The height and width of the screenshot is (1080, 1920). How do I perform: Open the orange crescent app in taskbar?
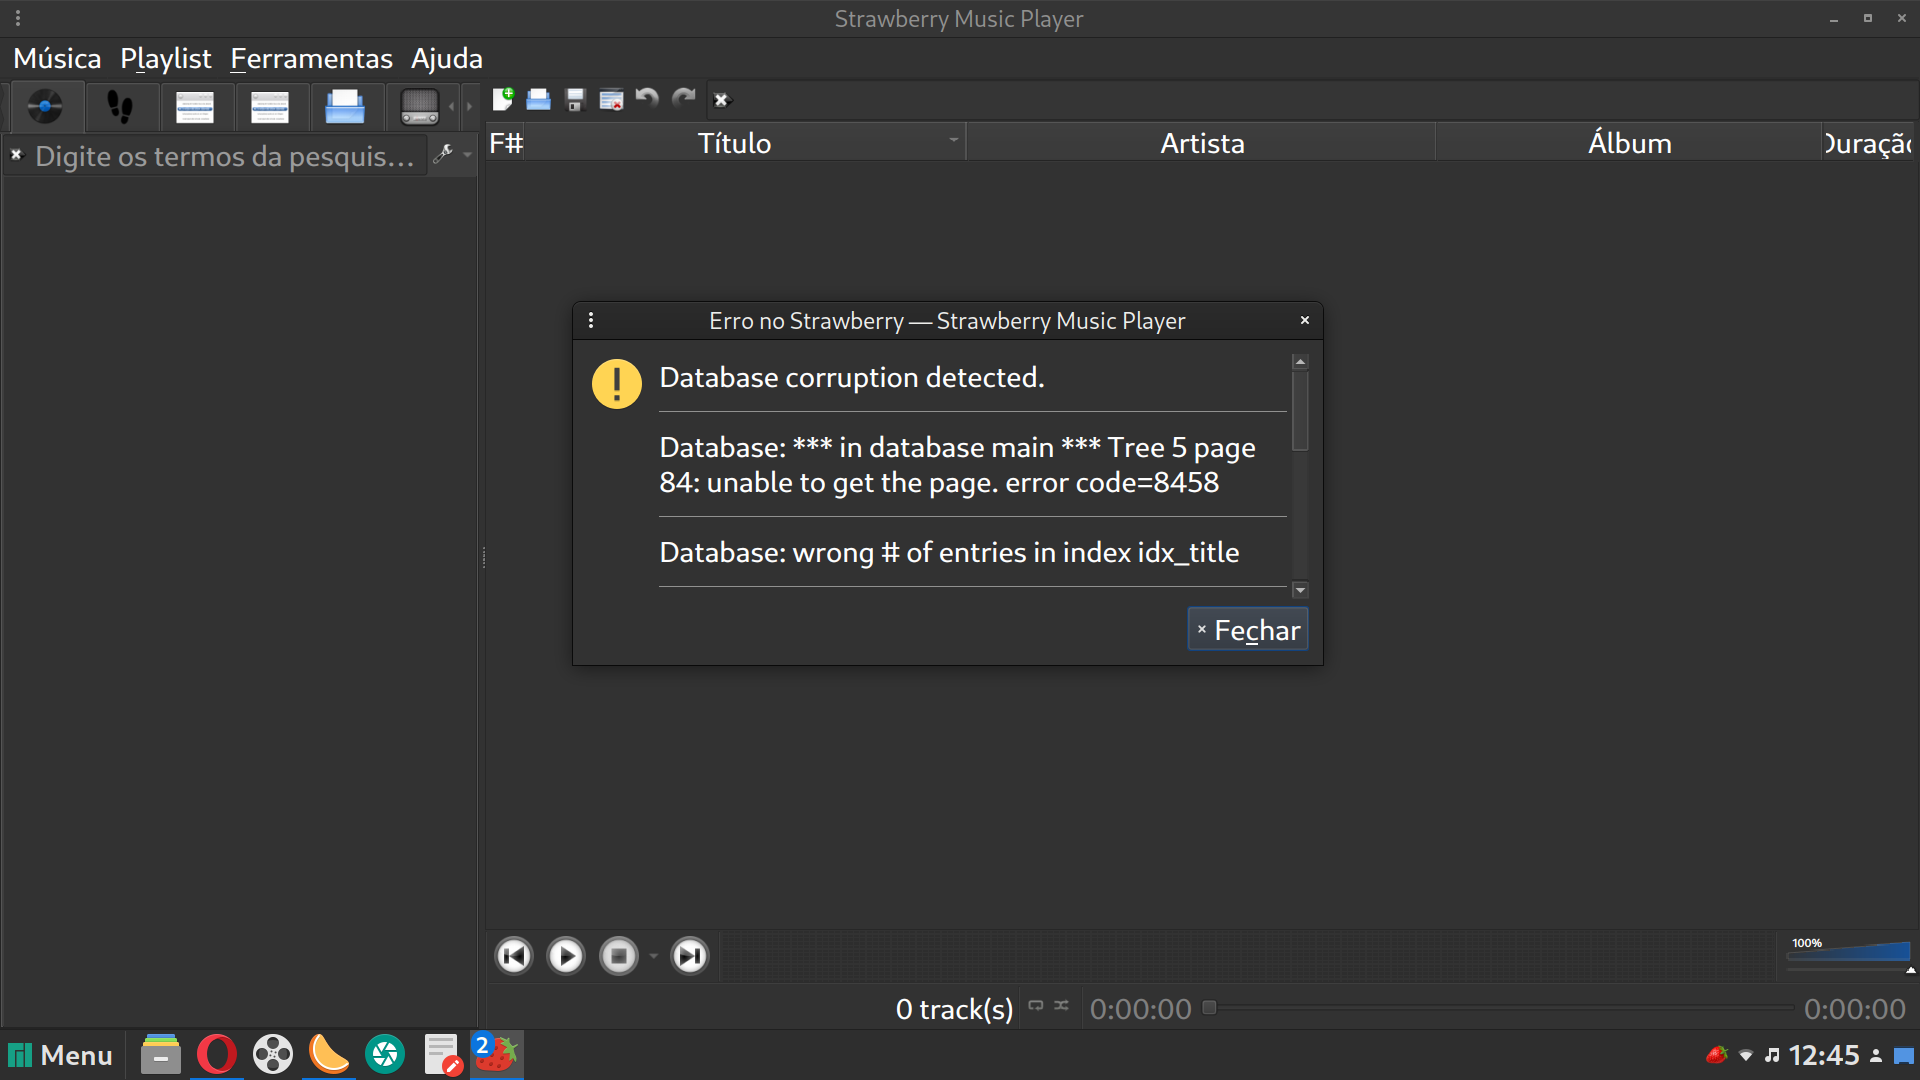coord(329,1055)
